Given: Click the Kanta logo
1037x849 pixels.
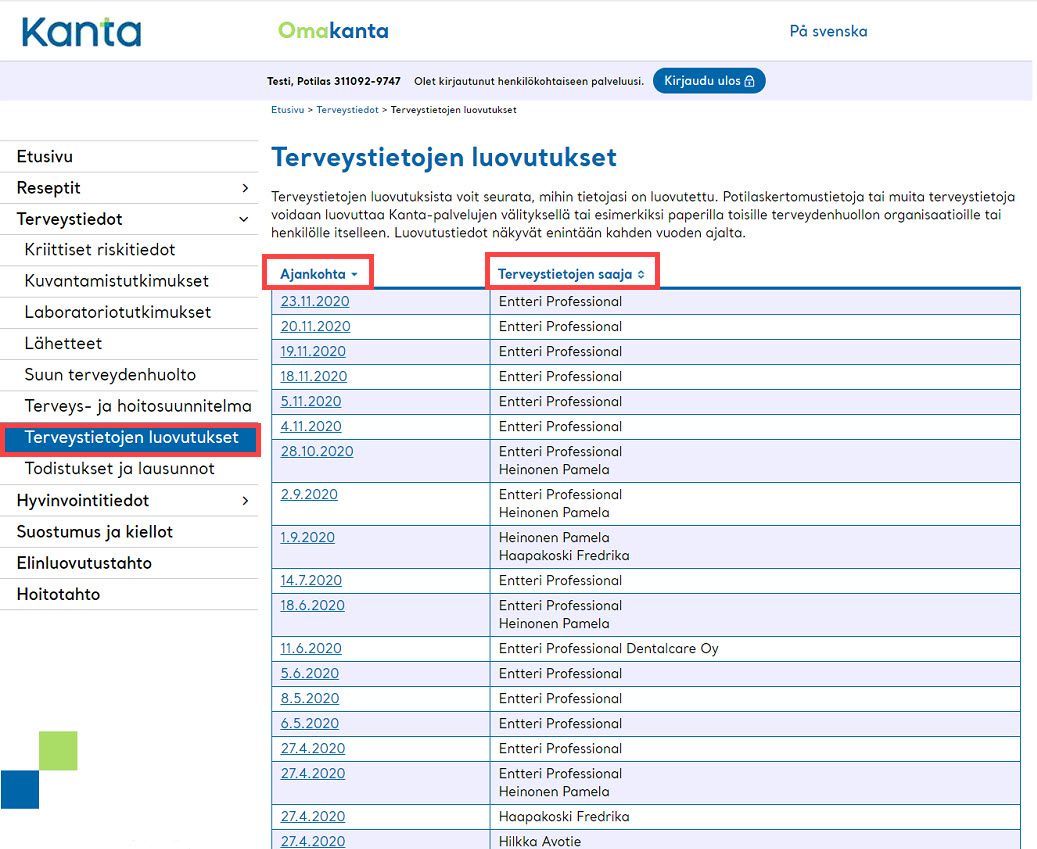Looking at the screenshot, I should point(81,32).
